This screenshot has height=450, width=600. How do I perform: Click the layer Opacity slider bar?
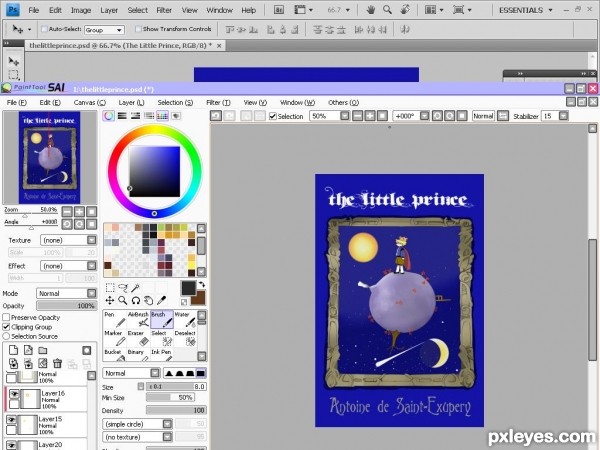66,306
